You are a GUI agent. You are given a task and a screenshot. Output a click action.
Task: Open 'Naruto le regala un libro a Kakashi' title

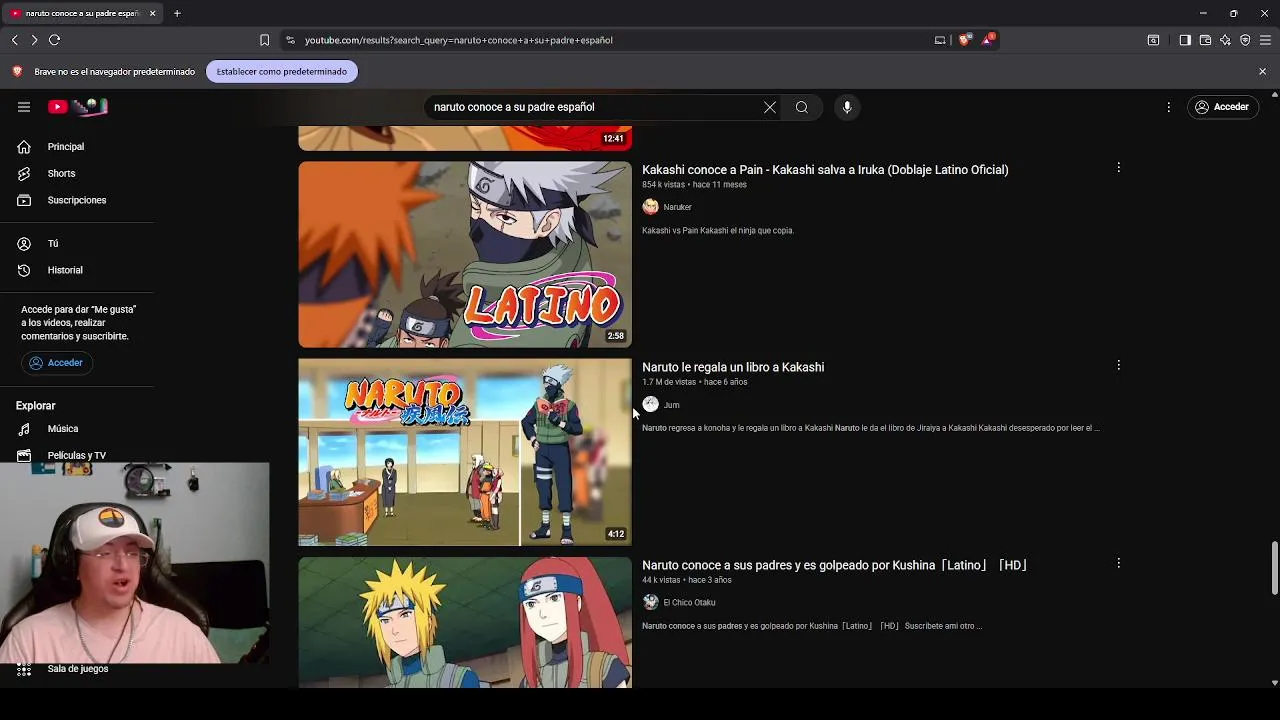coord(733,368)
